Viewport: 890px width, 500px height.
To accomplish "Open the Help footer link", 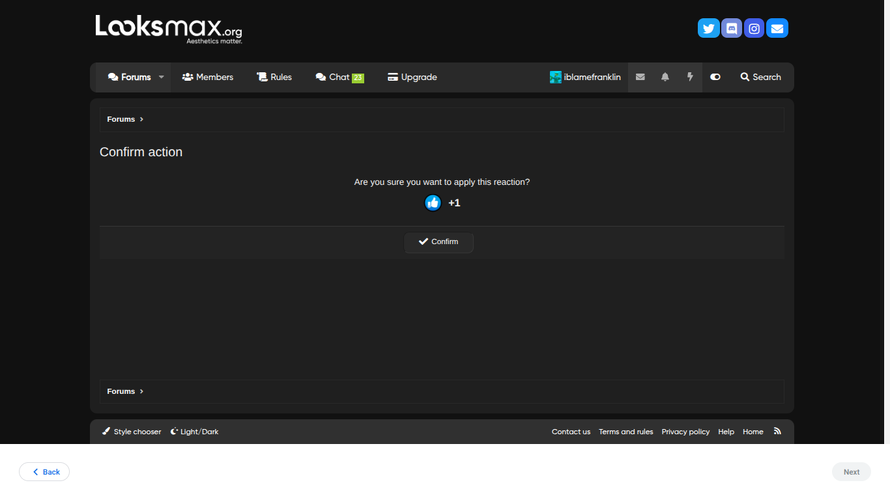I will [726, 432].
